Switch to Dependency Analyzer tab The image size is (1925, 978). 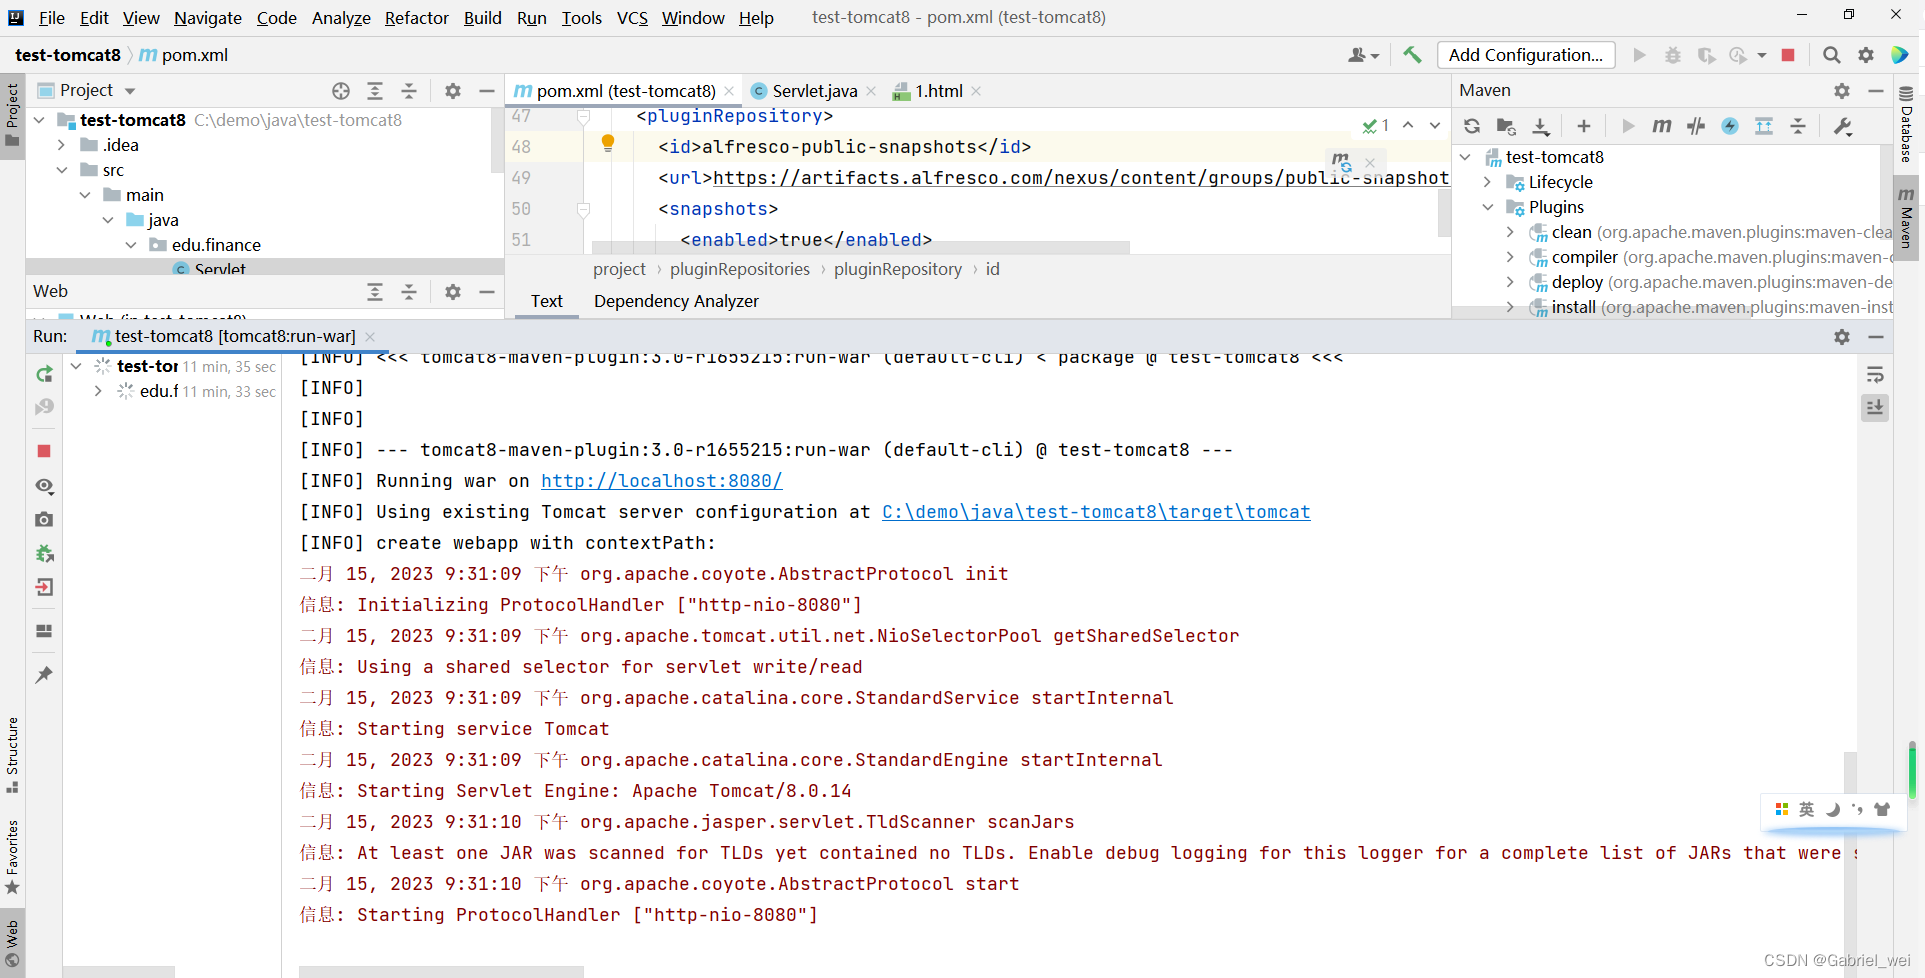pyautogui.click(x=676, y=301)
